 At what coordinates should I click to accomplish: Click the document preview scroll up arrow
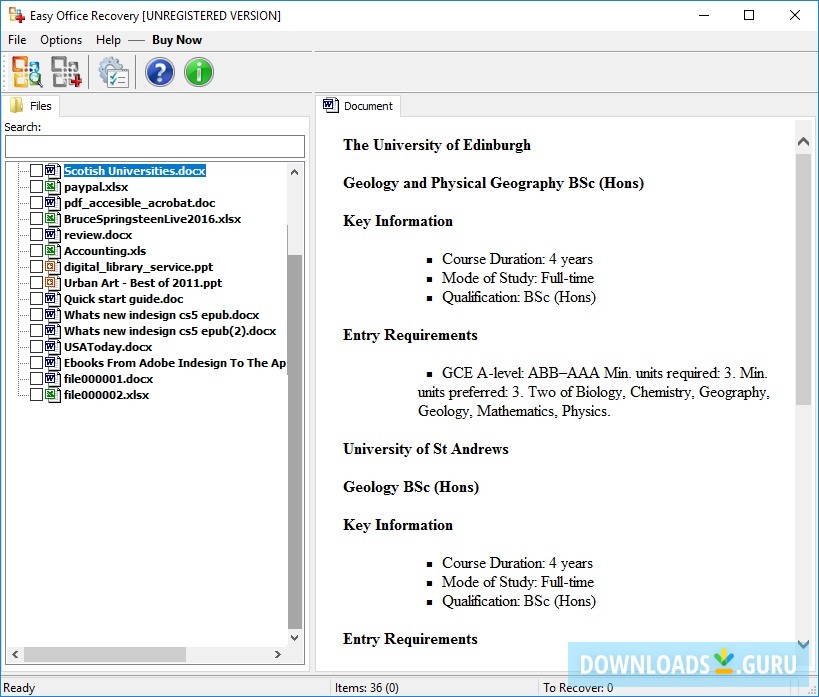pos(803,141)
